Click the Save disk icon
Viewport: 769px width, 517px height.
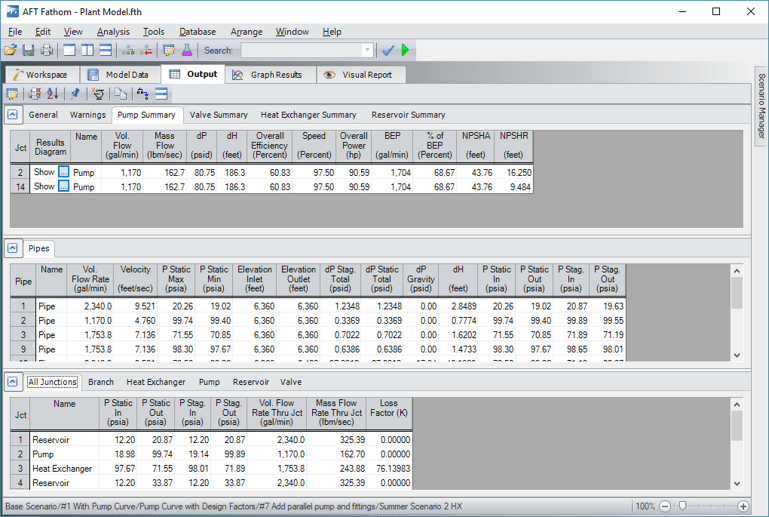(29, 50)
